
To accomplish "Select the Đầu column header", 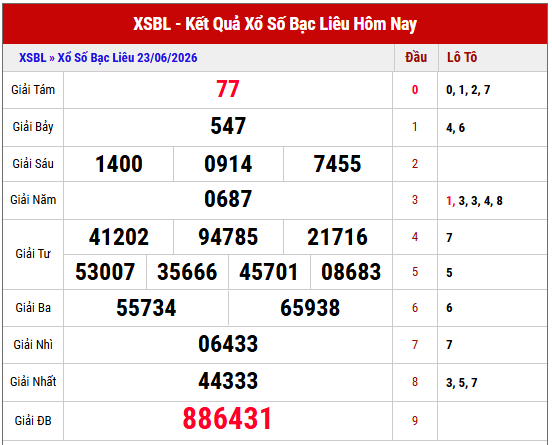I will (x=416, y=57).
